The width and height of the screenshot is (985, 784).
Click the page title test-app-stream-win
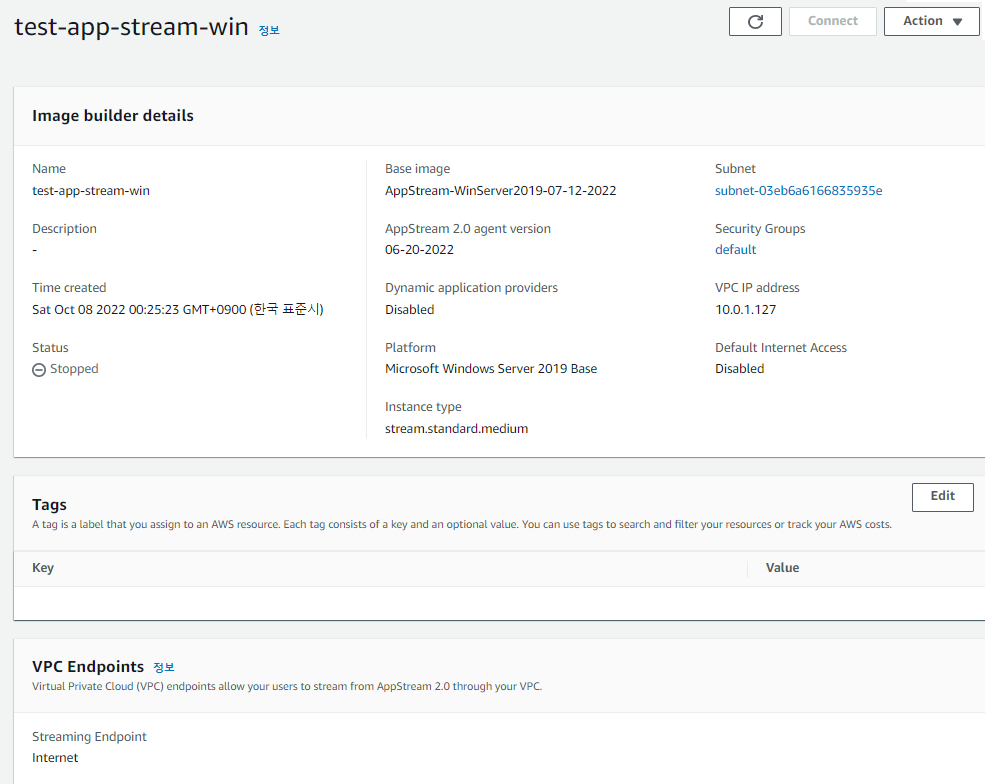tap(131, 27)
